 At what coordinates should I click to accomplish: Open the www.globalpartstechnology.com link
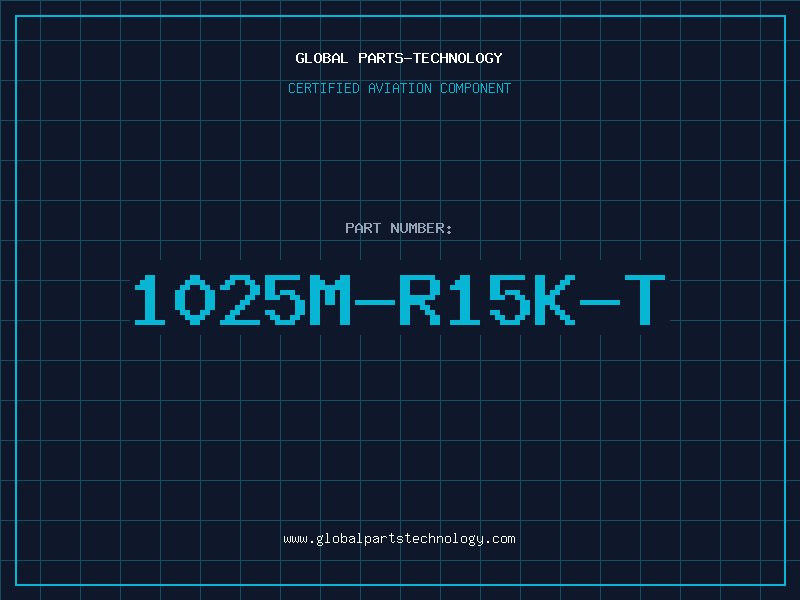tap(399, 539)
